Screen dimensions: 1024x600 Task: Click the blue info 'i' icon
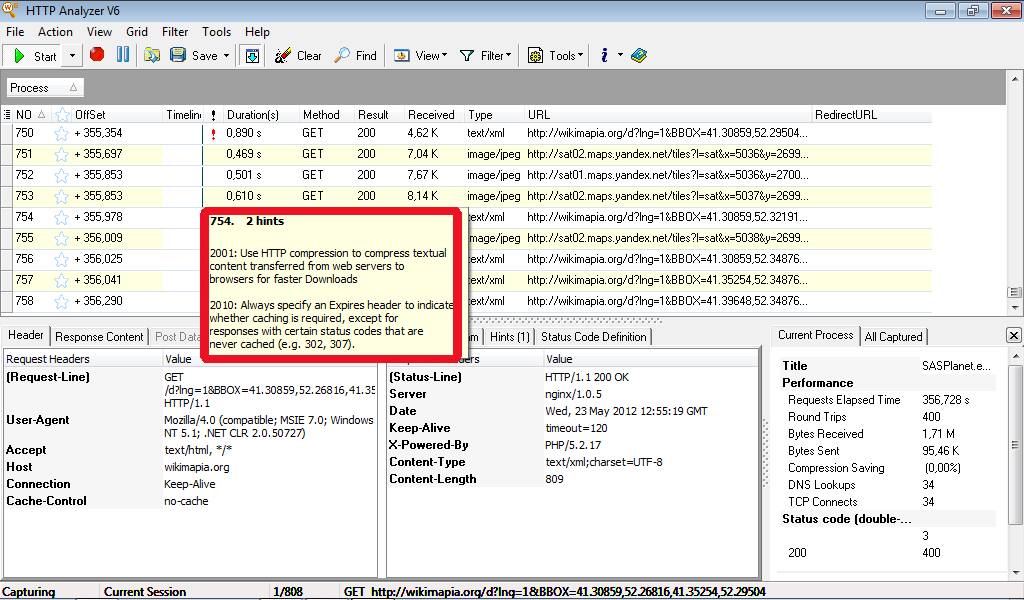[x=605, y=56]
